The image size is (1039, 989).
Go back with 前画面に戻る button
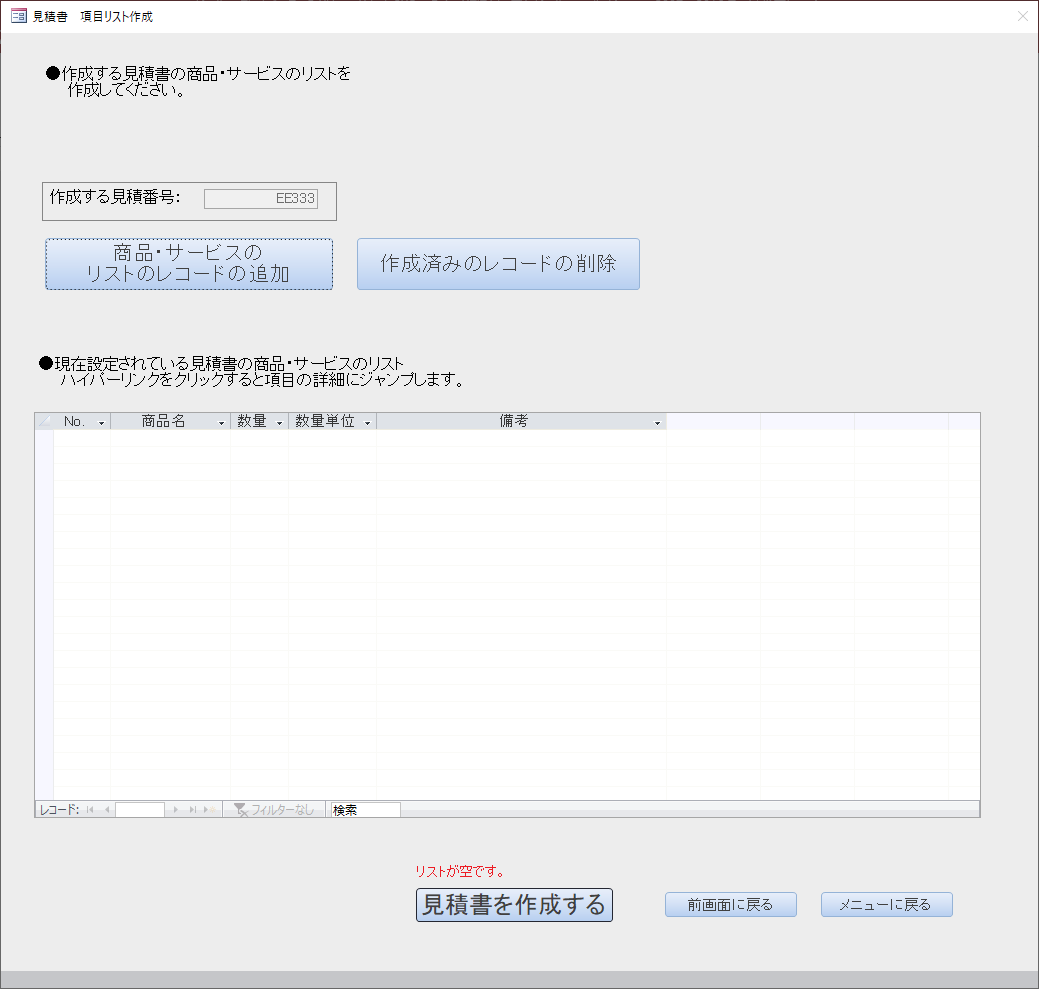tap(730, 904)
